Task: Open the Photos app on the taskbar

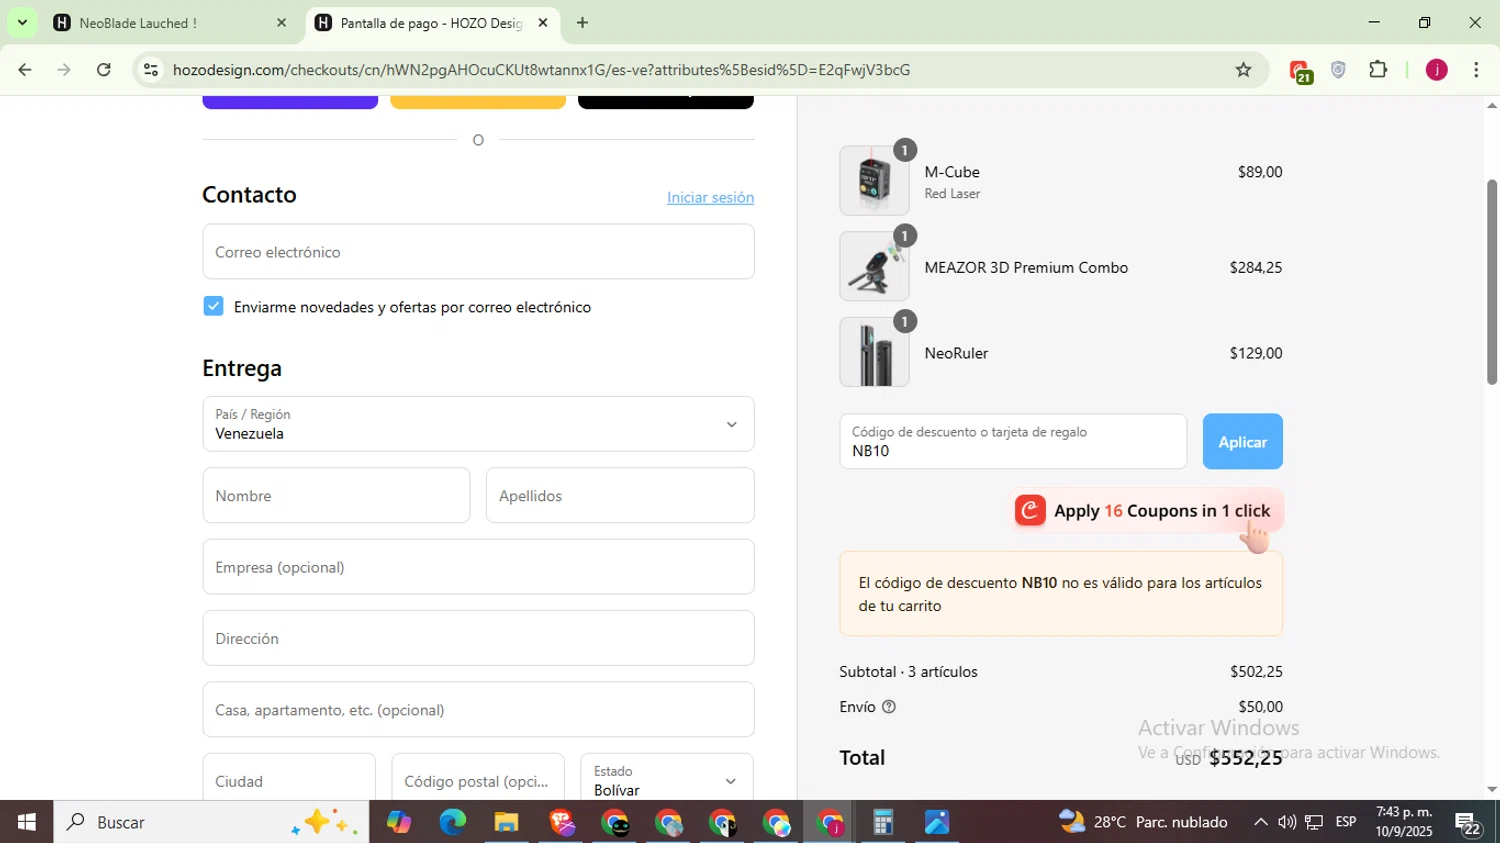Action: pyautogui.click(x=937, y=822)
